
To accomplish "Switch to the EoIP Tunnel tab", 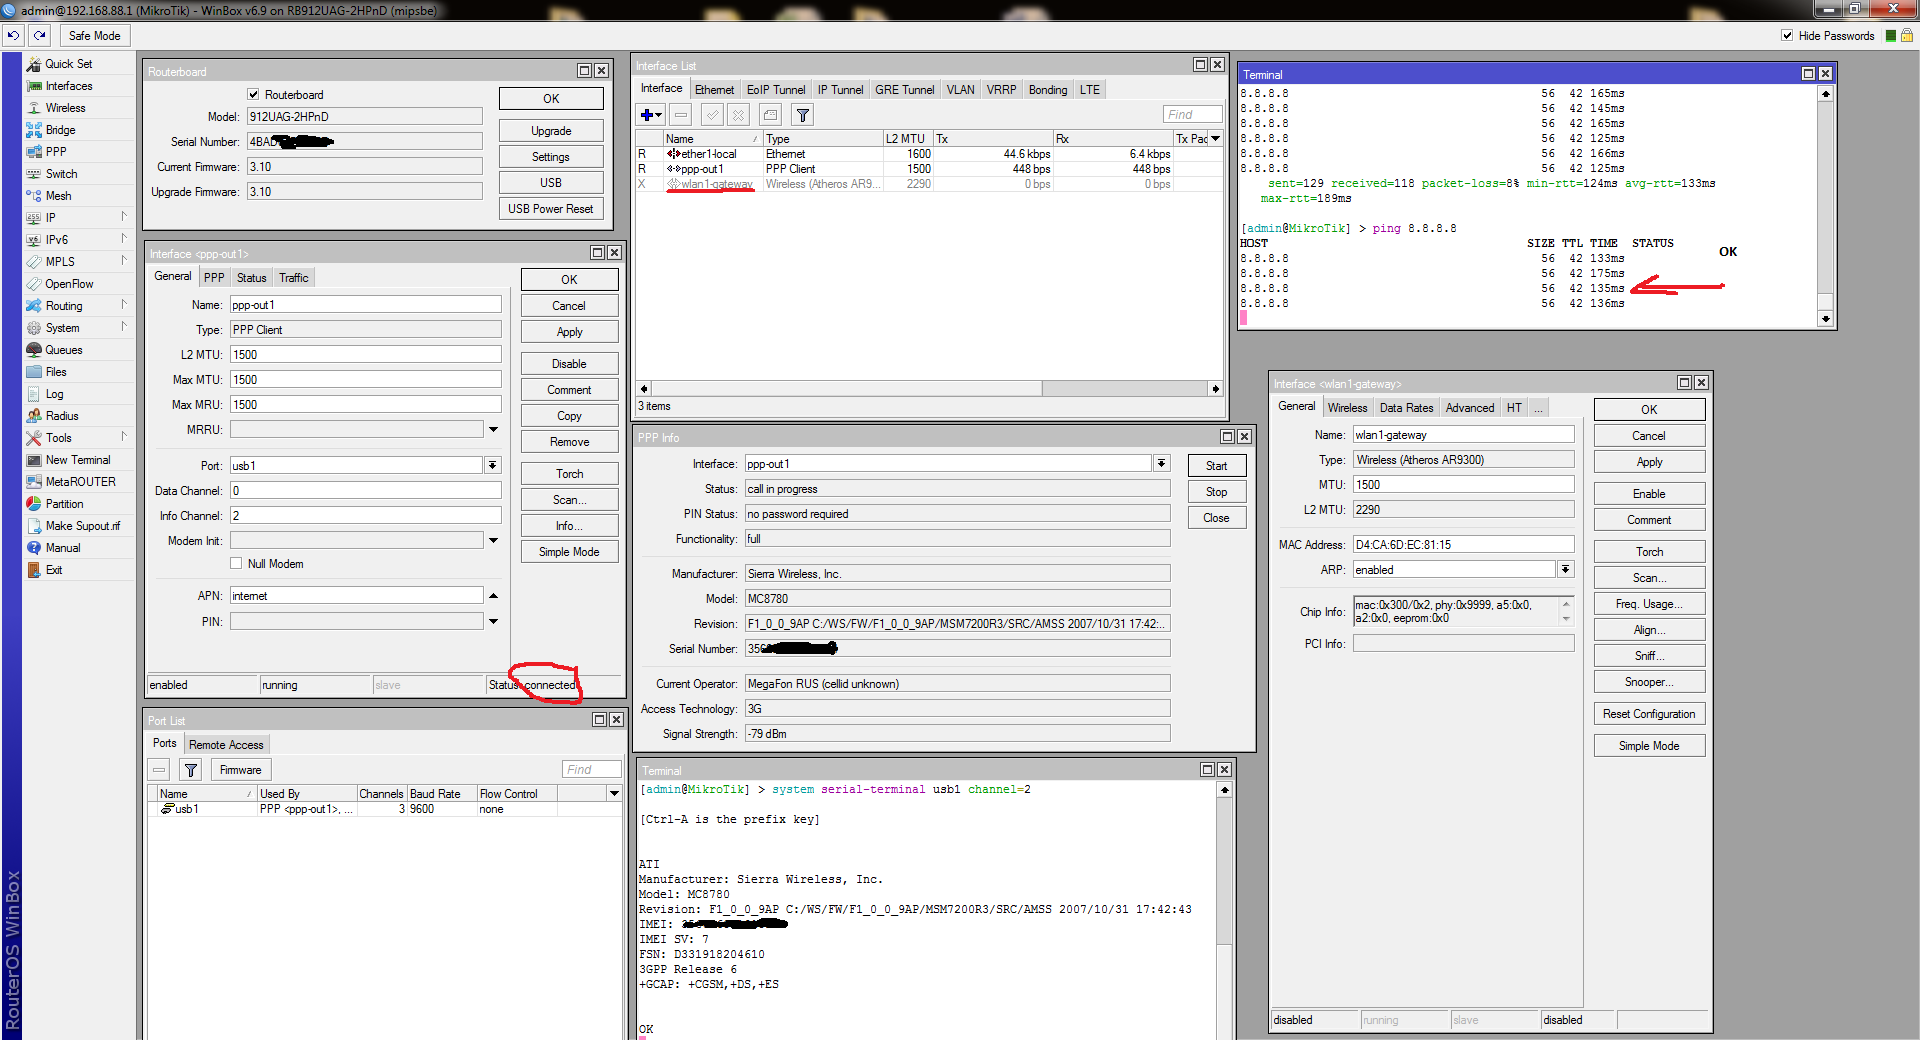I will point(776,90).
